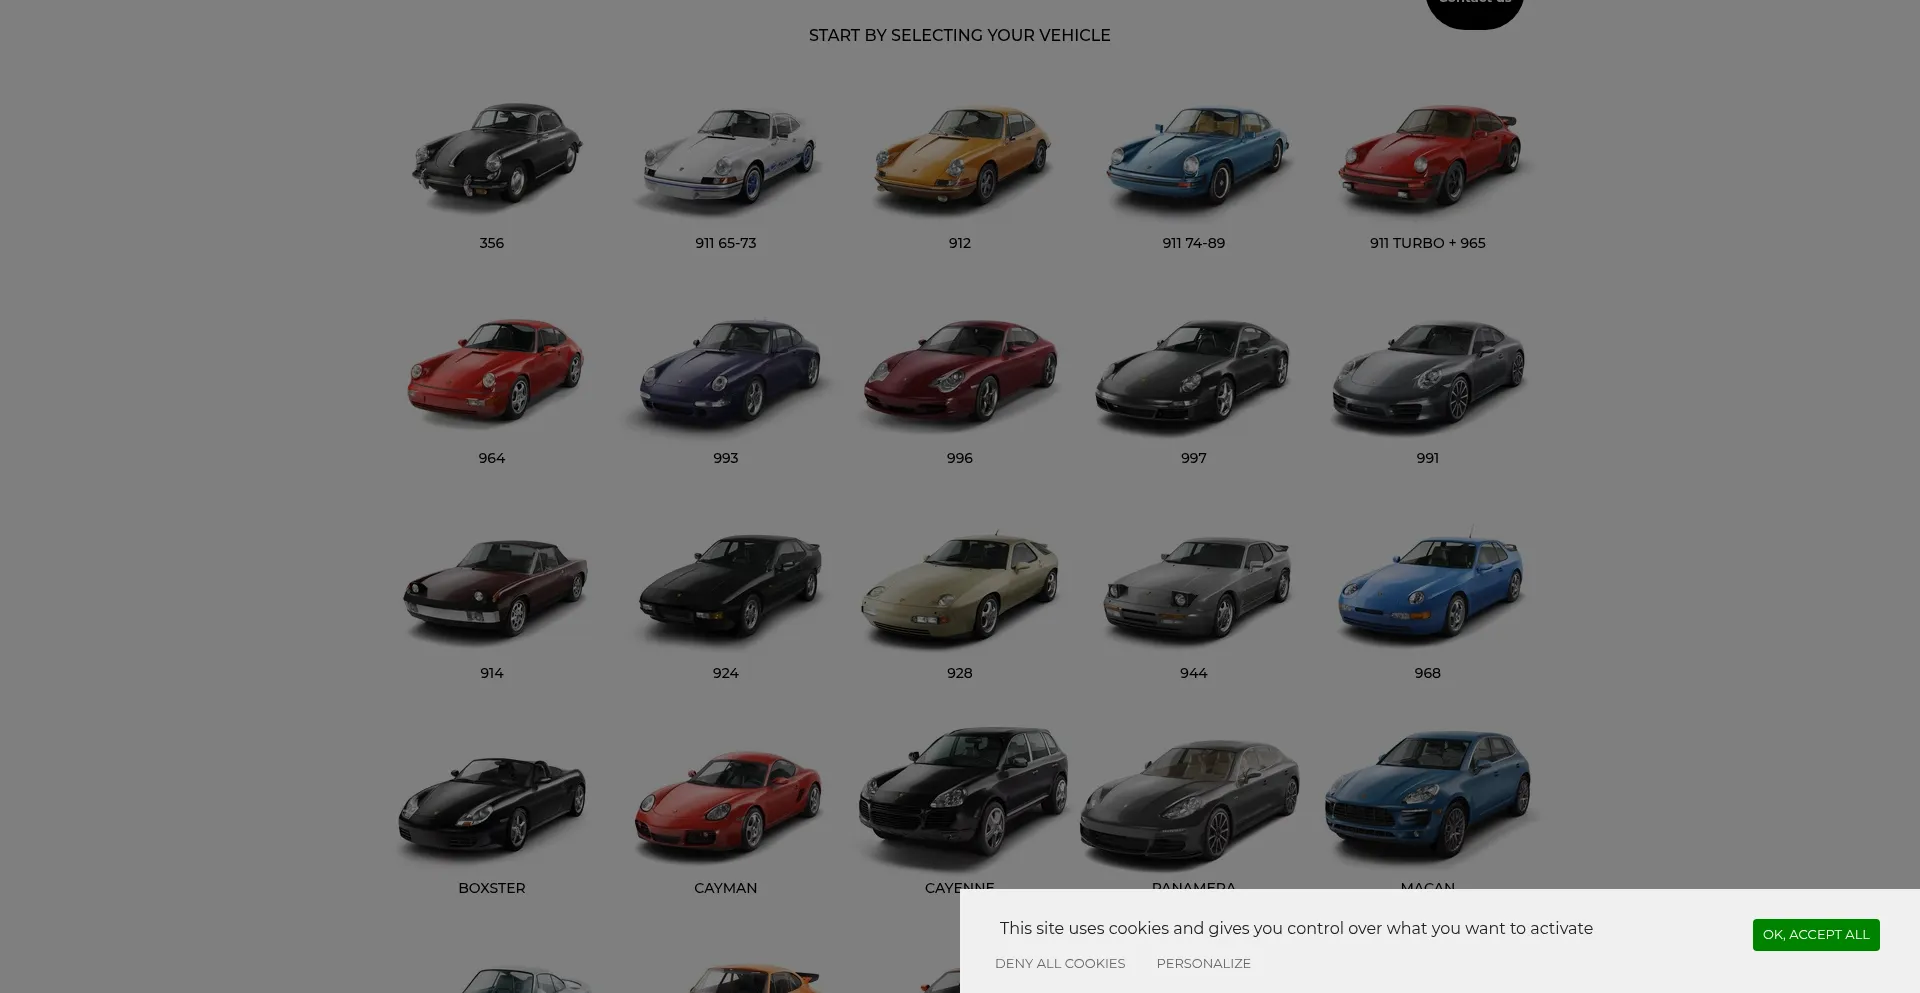
Task: Pick the yellow 912 car image
Action: click(961, 155)
